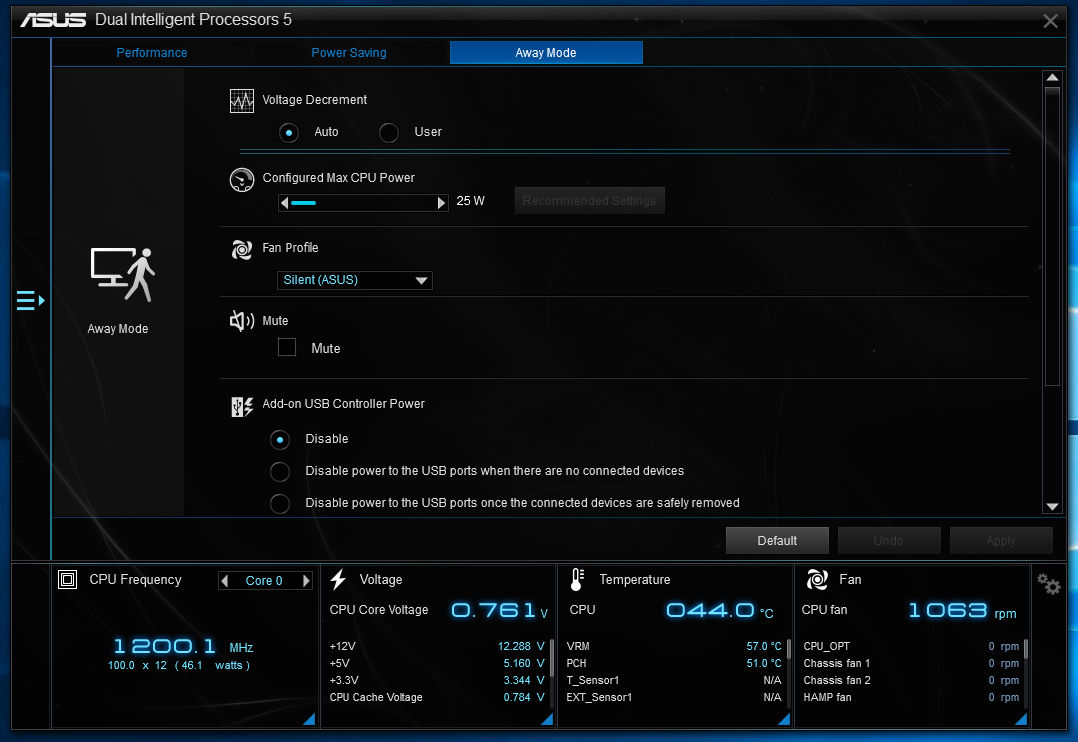Click the Add-on USB Controller Power icon

tap(242, 406)
